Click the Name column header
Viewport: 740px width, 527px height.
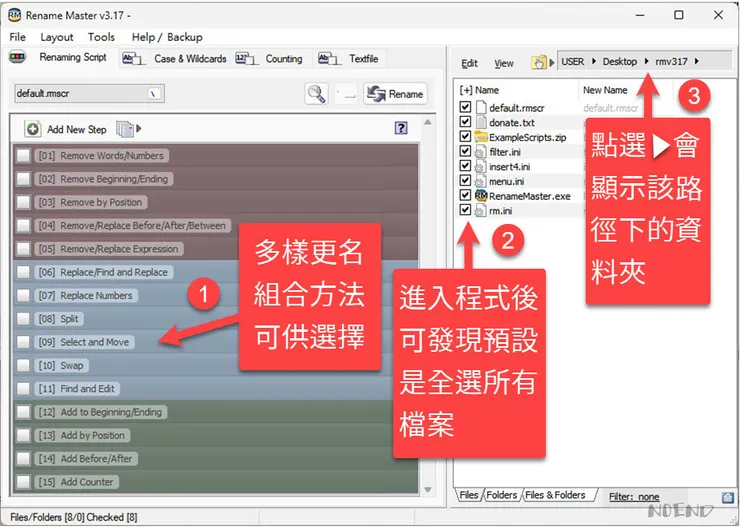[x=487, y=90]
